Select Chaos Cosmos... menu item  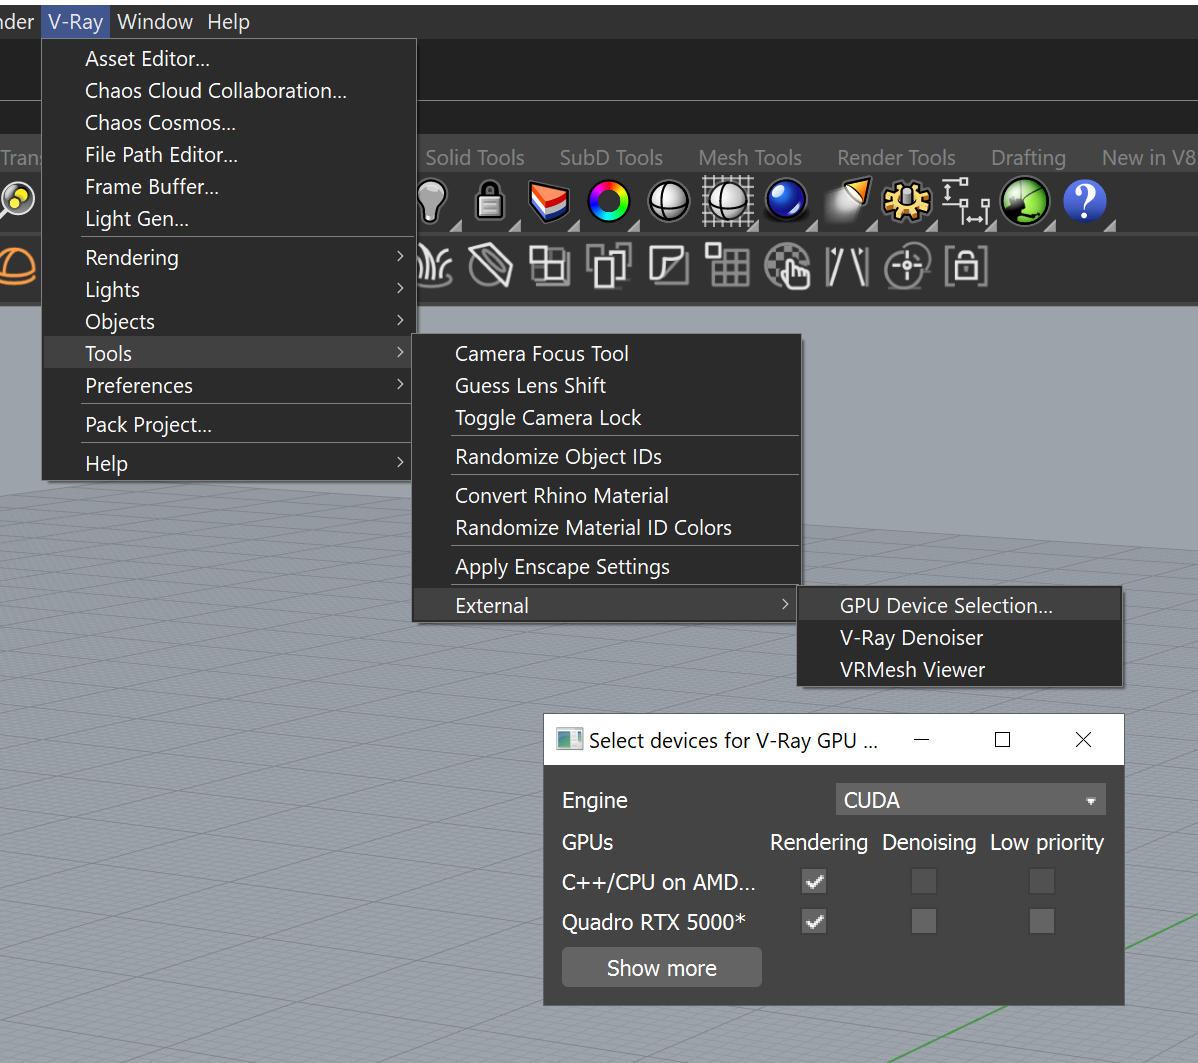click(x=228, y=123)
